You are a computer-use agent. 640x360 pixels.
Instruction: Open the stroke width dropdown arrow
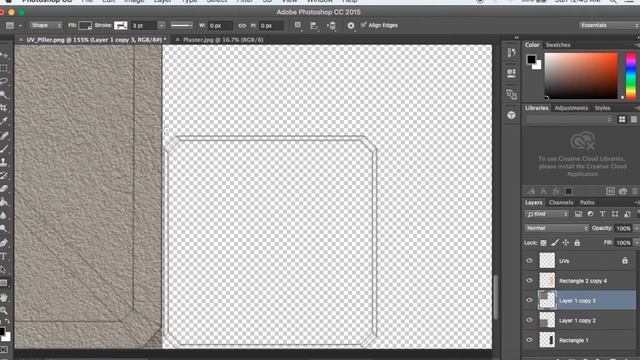(162, 26)
